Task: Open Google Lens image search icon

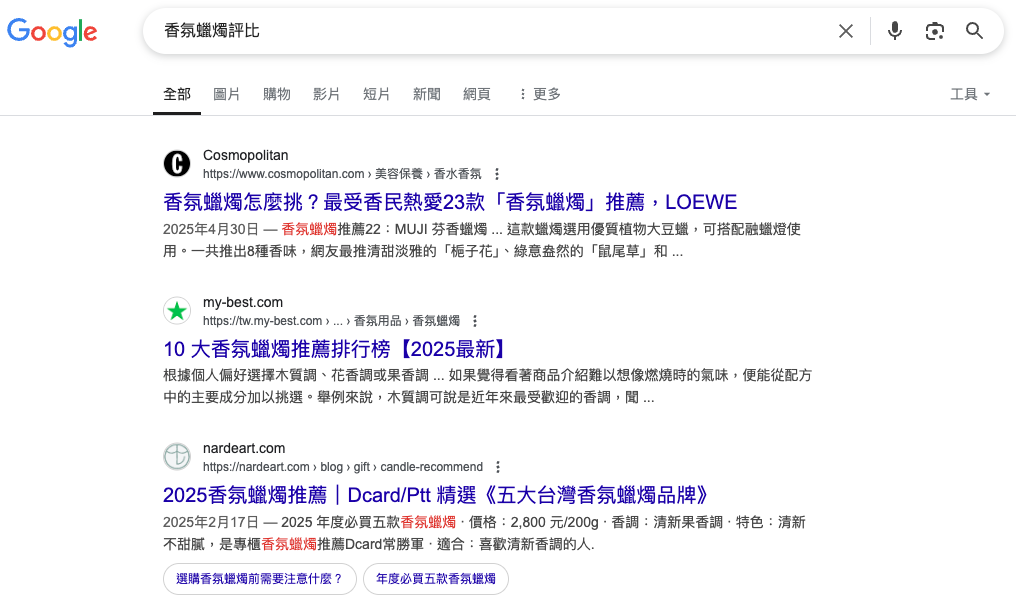Action: [x=934, y=31]
